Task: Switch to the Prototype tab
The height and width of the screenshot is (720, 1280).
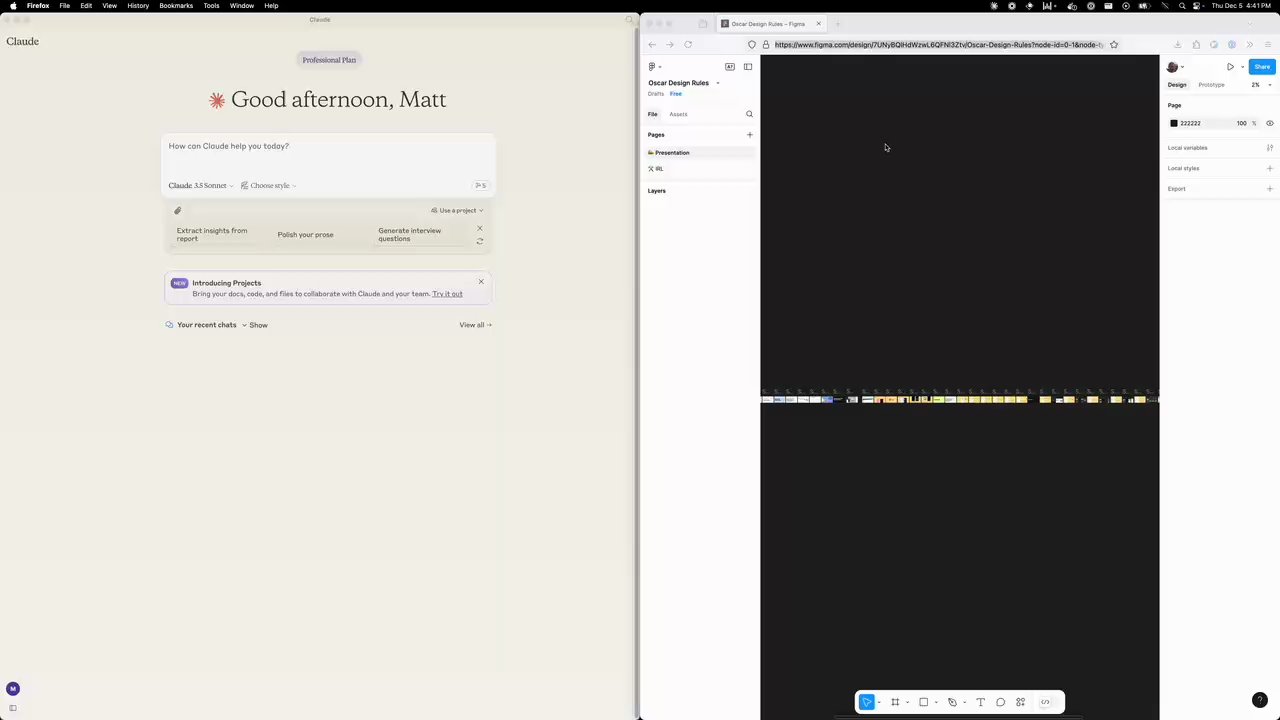Action: 1211,85
